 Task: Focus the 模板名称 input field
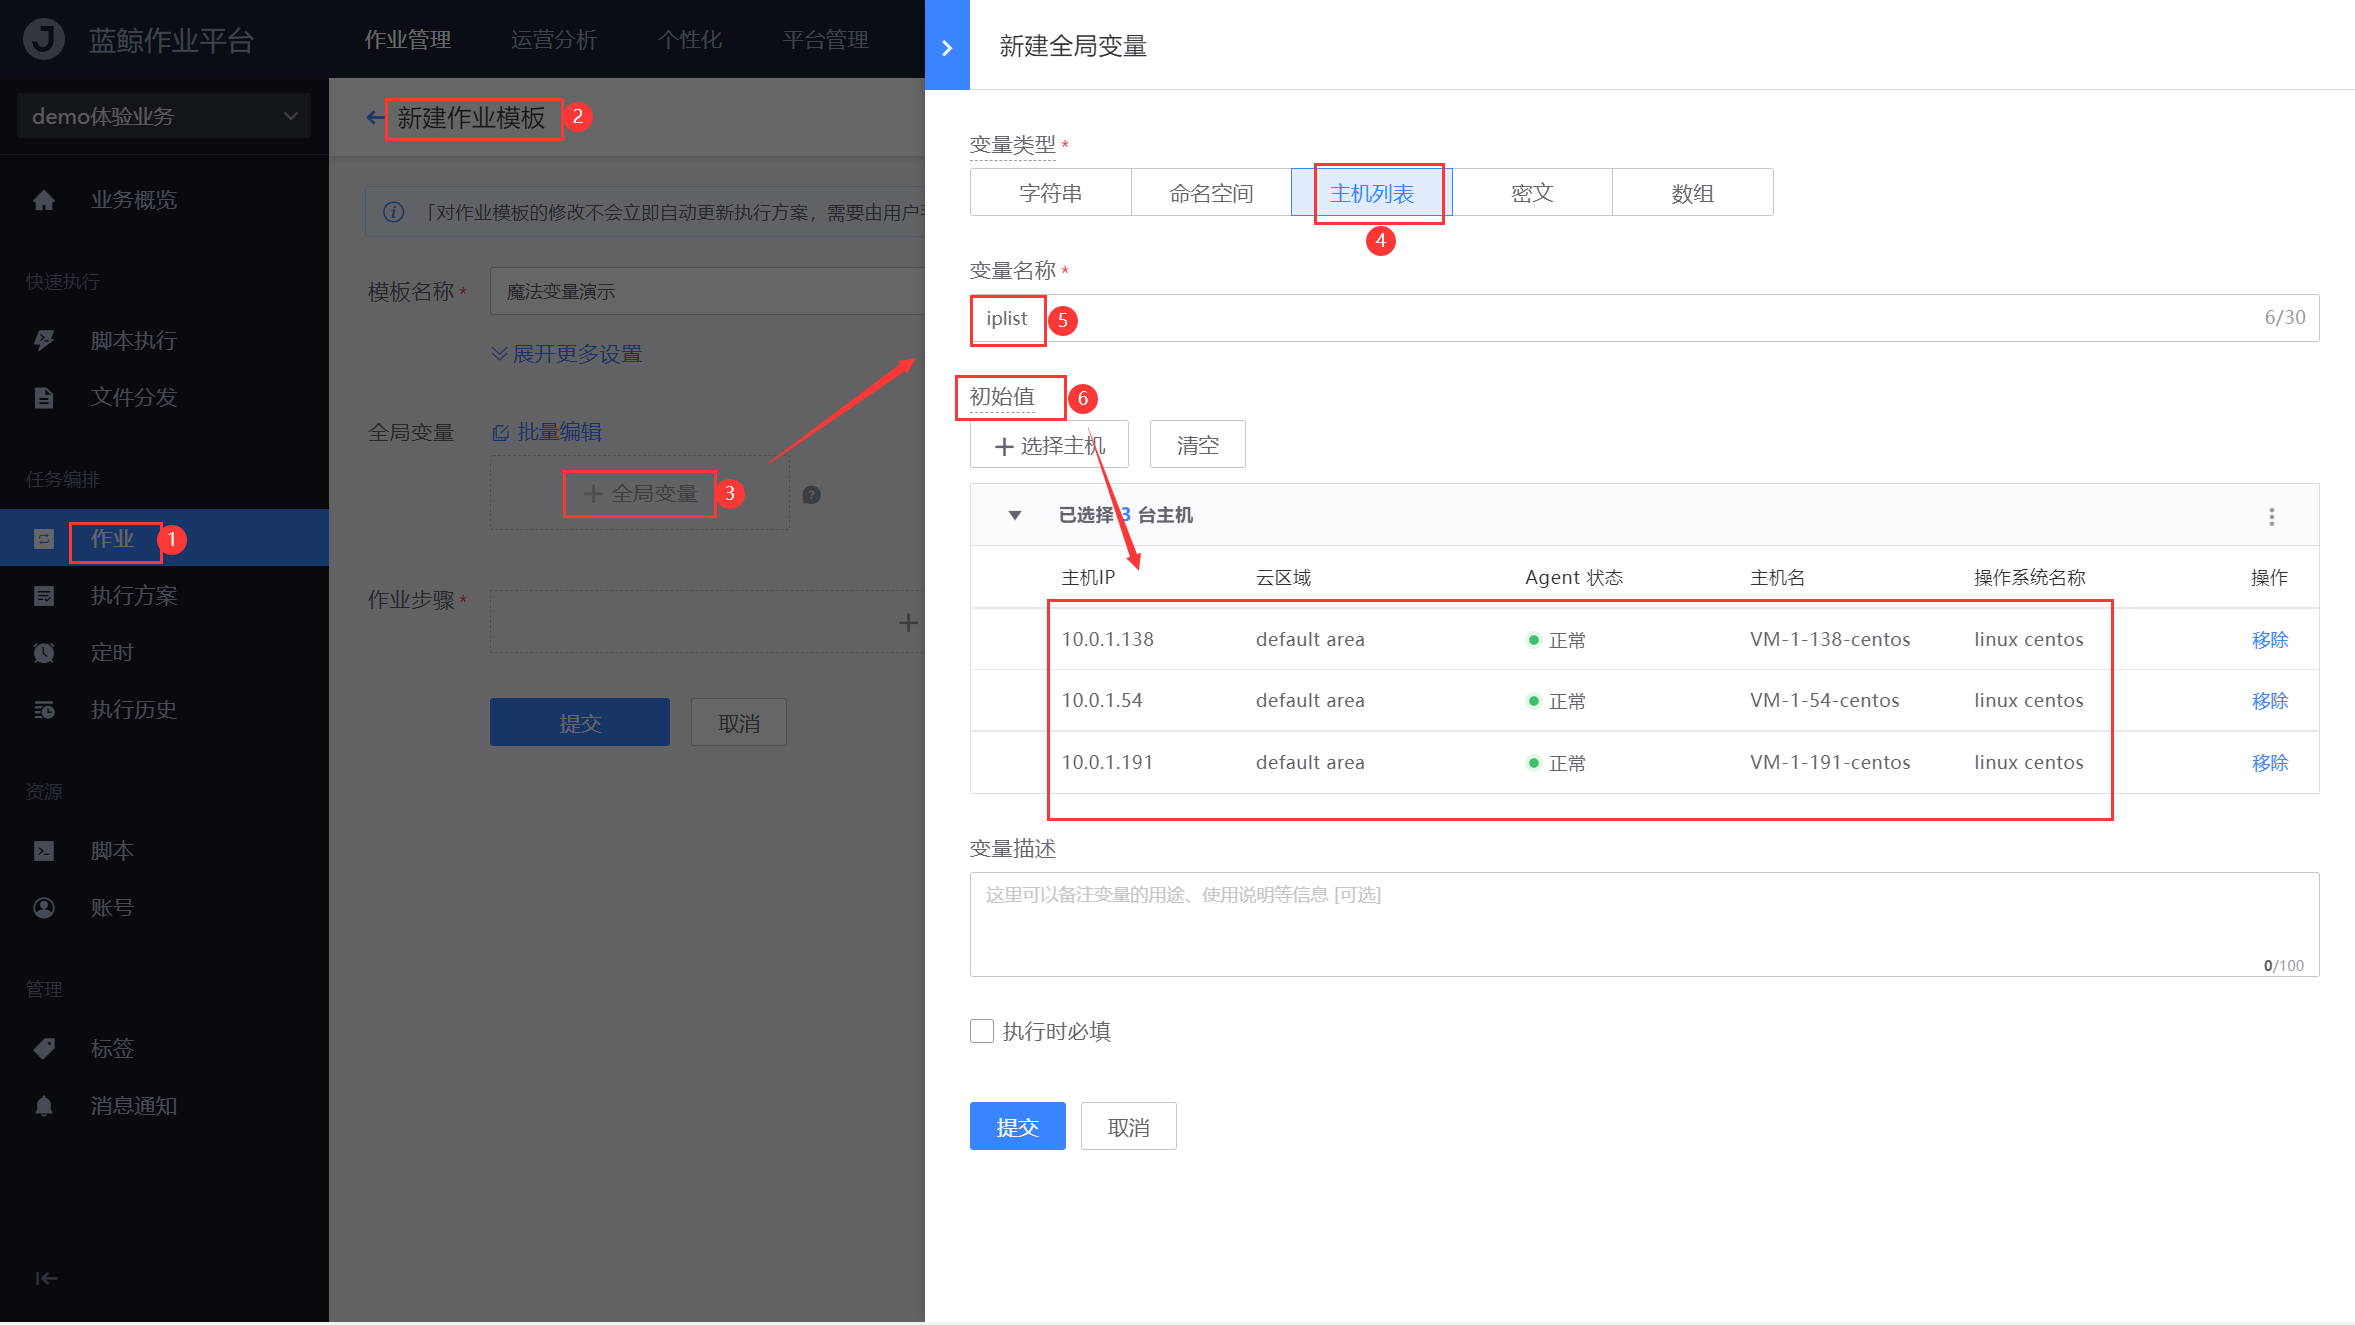[708, 291]
